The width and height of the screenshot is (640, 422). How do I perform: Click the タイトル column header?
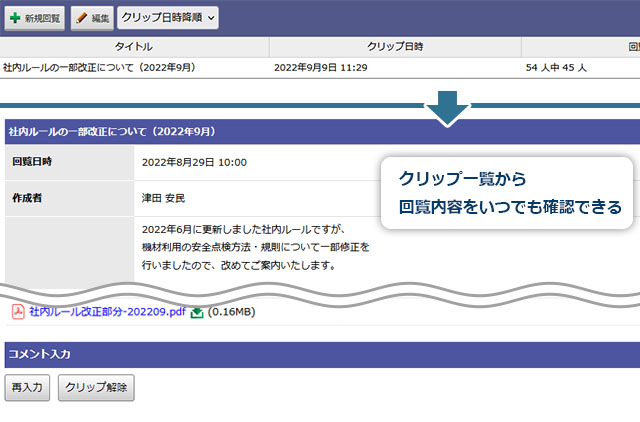[134, 47]
